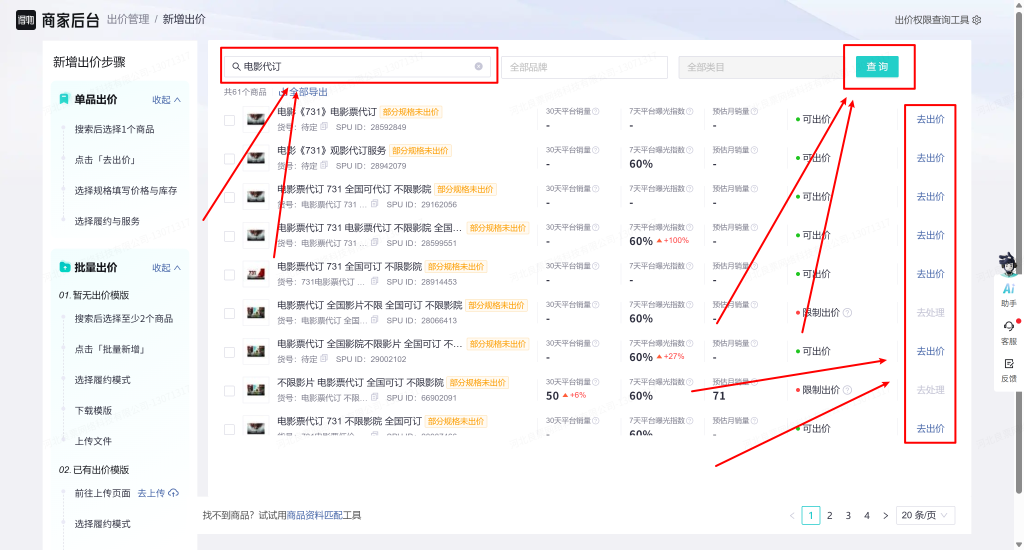The image size is (1024, 550).
Task: Copy 货号 for SPU ID 29162056
Action: point(374,204)
